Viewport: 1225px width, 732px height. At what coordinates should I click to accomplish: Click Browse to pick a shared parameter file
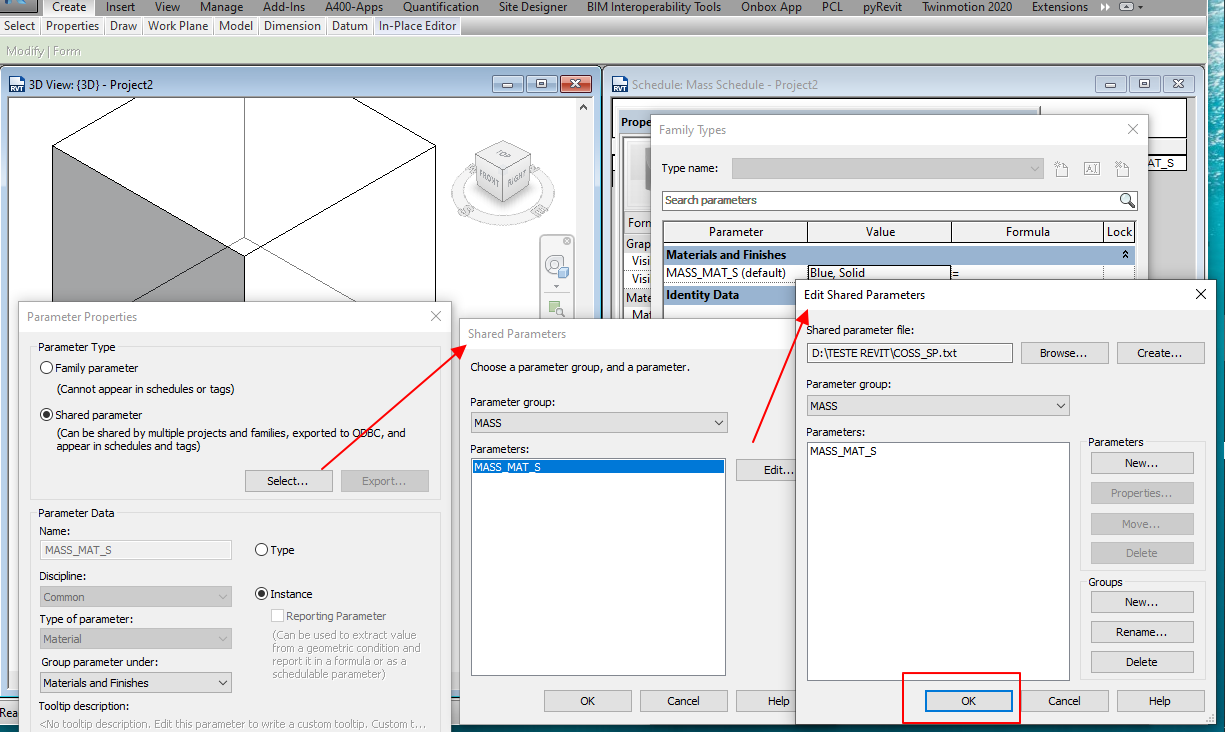[x=1063, y=352]
